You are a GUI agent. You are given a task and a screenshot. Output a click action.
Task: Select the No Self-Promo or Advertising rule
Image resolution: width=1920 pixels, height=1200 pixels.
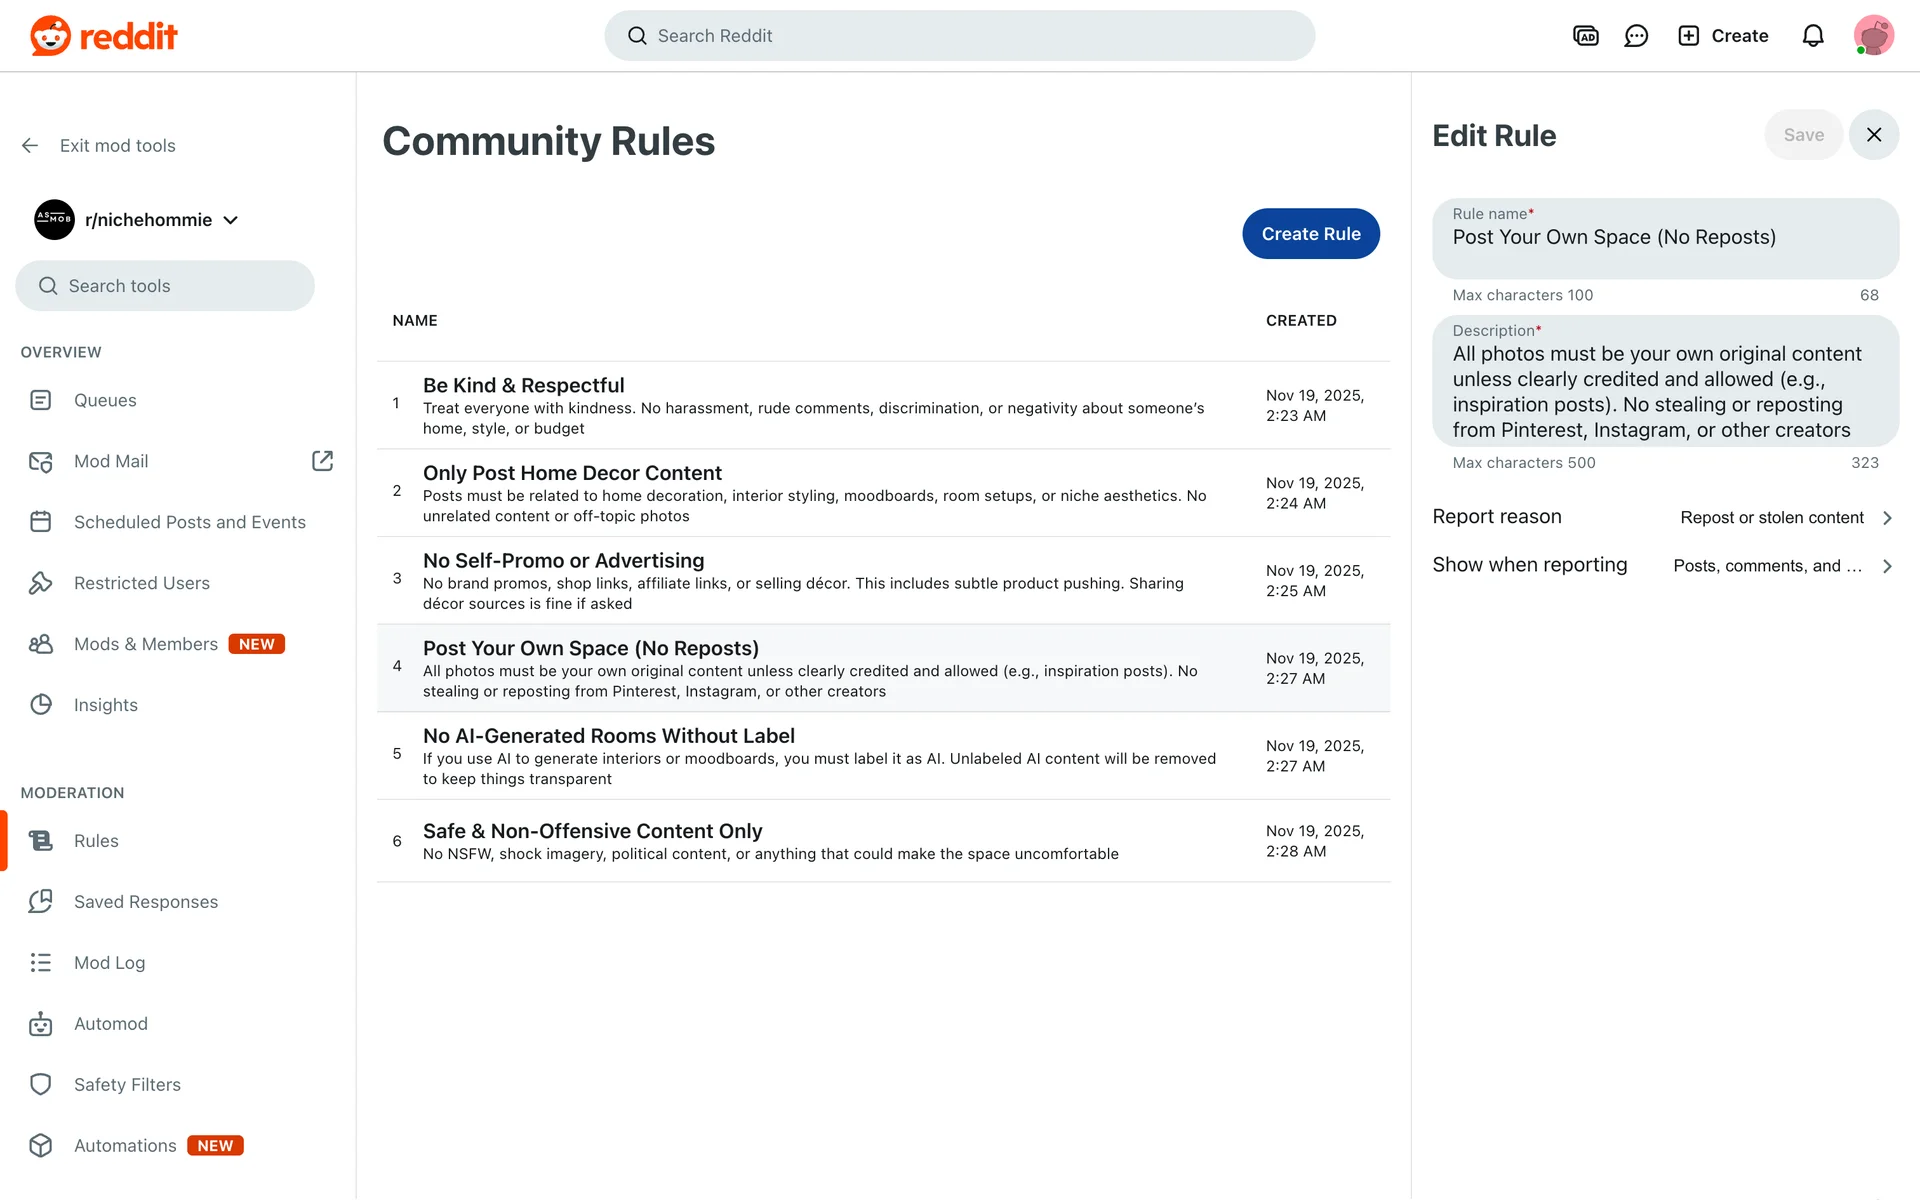pos(563,561)
